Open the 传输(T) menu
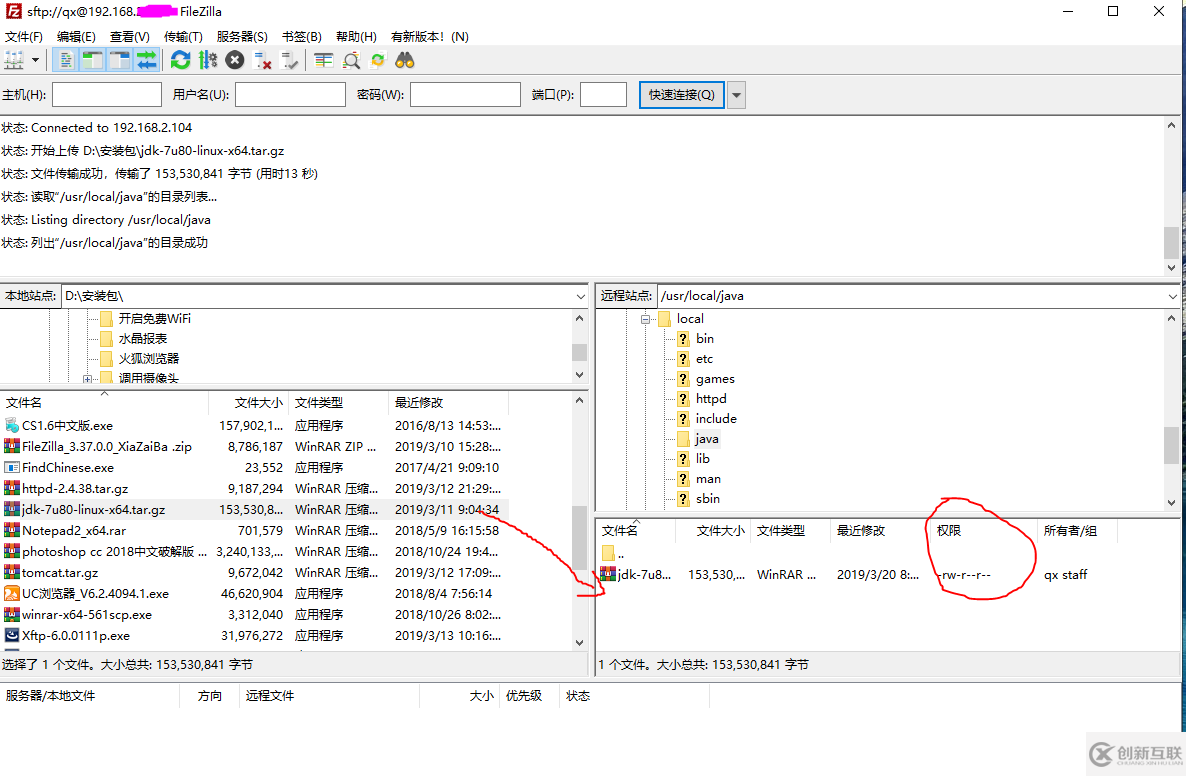 tap(183, 36)
